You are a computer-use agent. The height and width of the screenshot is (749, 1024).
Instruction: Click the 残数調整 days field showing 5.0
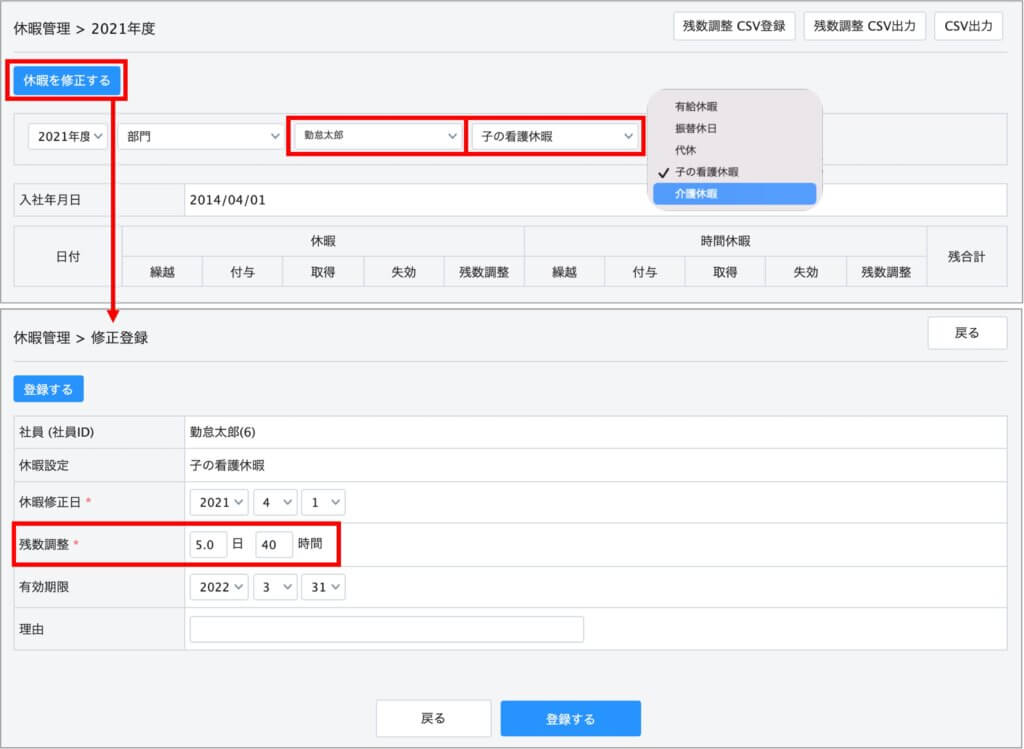208,545
